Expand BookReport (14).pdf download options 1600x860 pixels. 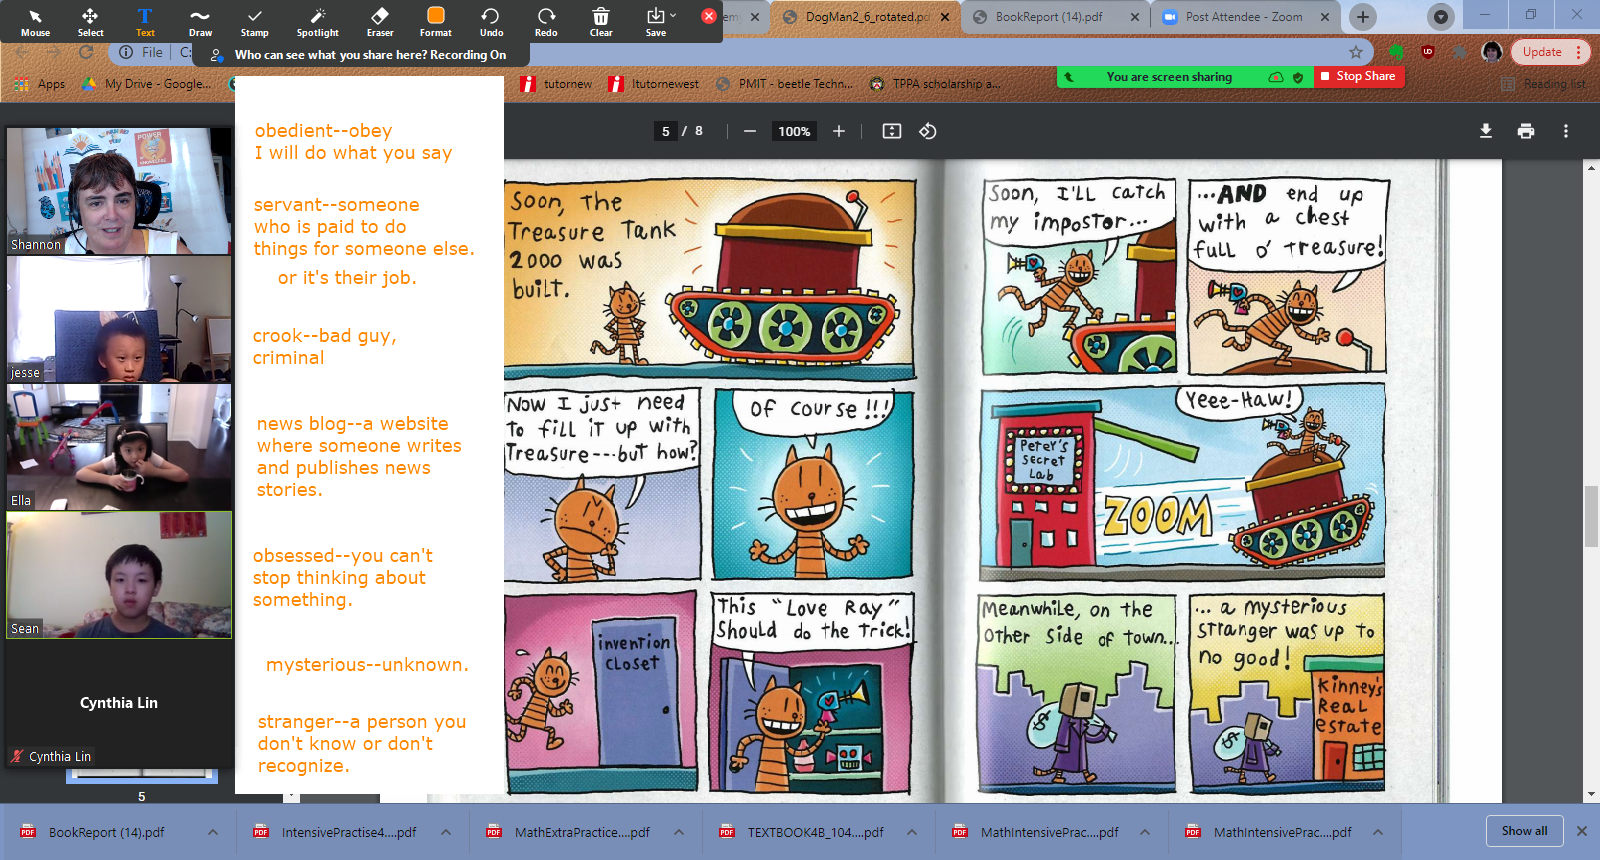213,832
